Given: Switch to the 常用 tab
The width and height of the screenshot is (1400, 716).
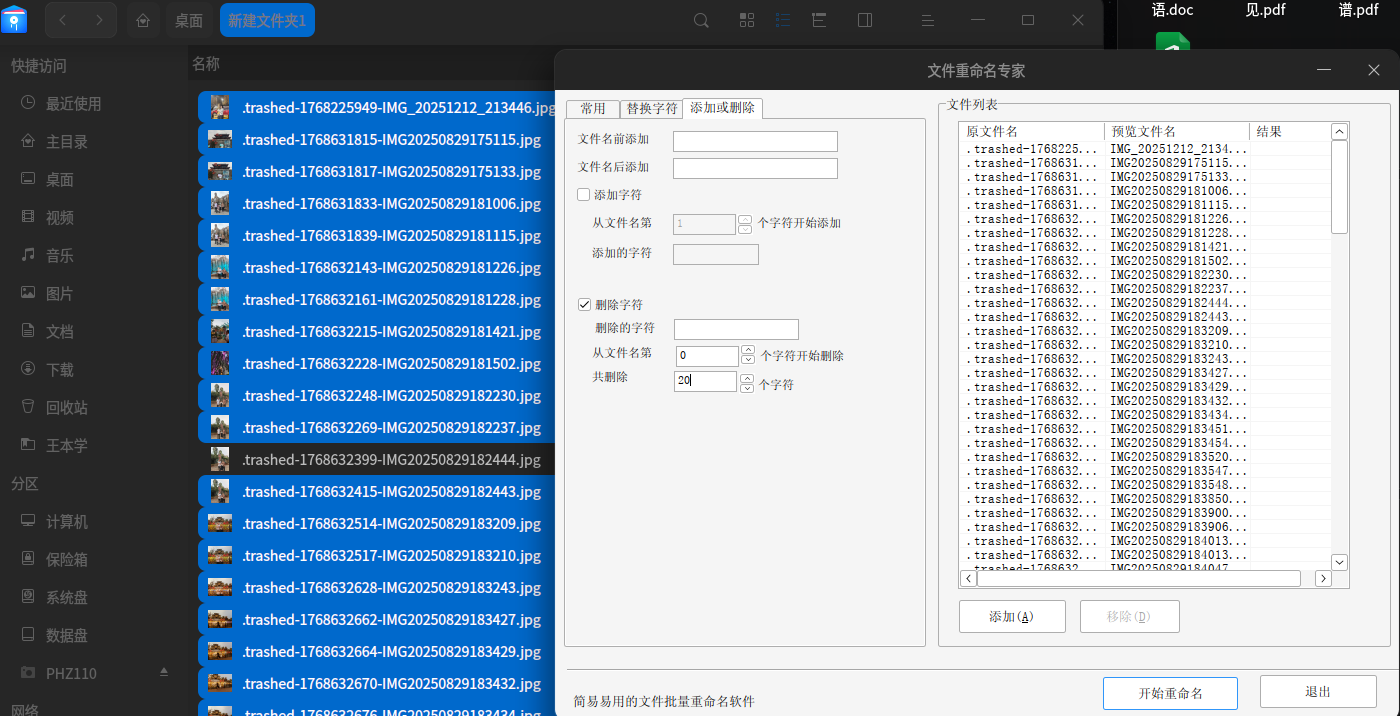Looking at the screenshot, I should 593,109.
